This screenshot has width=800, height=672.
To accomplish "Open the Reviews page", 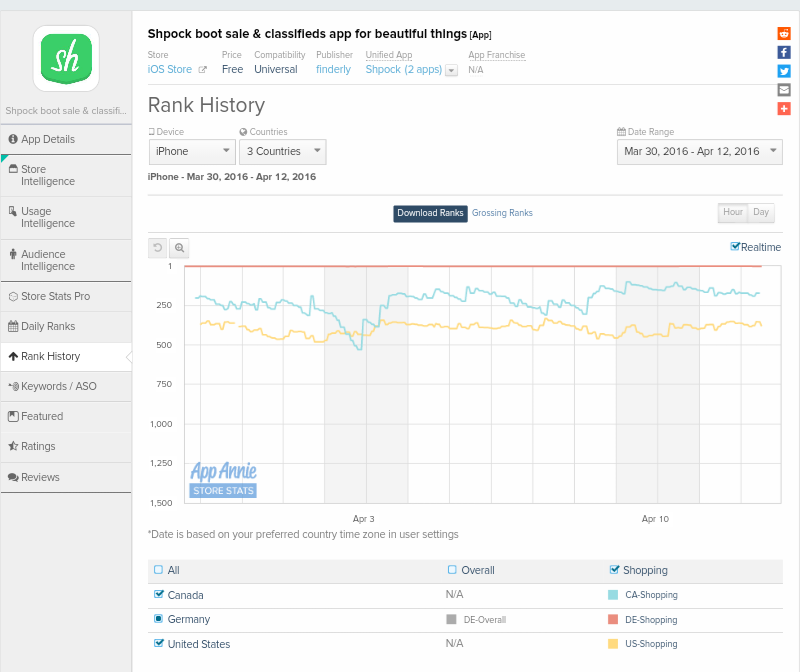I will (x=66, y=477).
